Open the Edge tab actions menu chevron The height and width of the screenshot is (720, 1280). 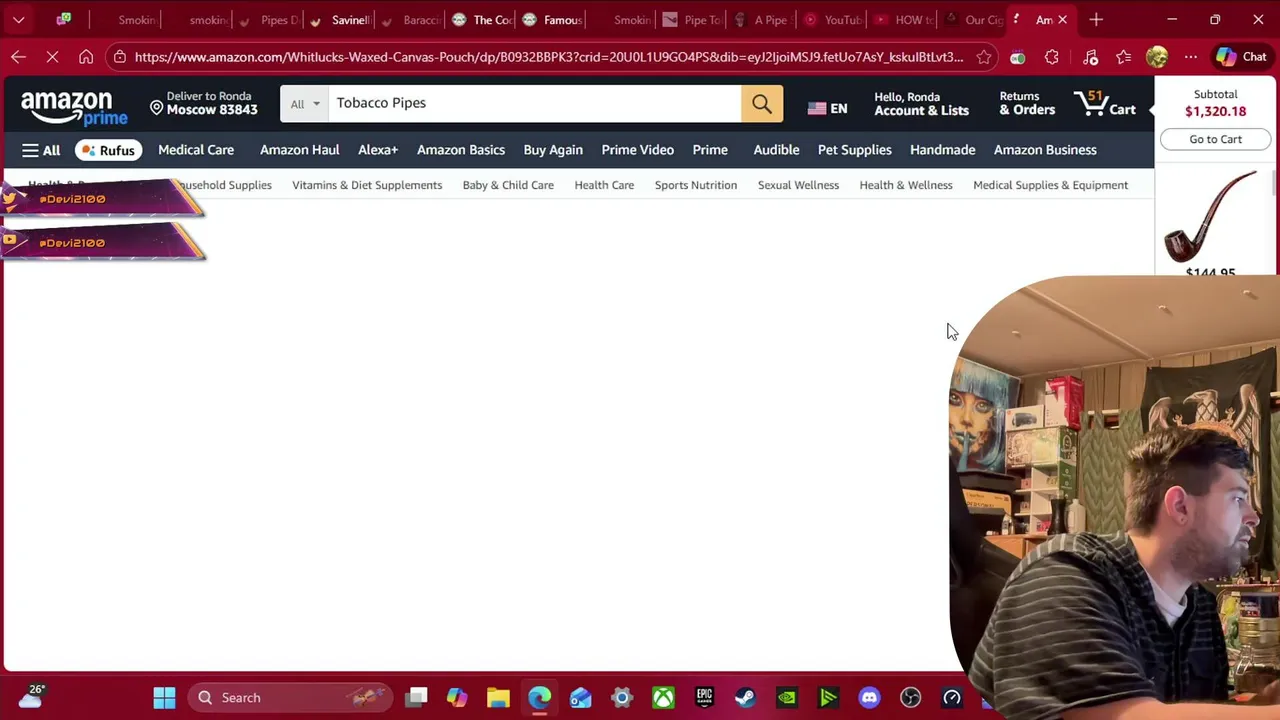coord(18,20)
